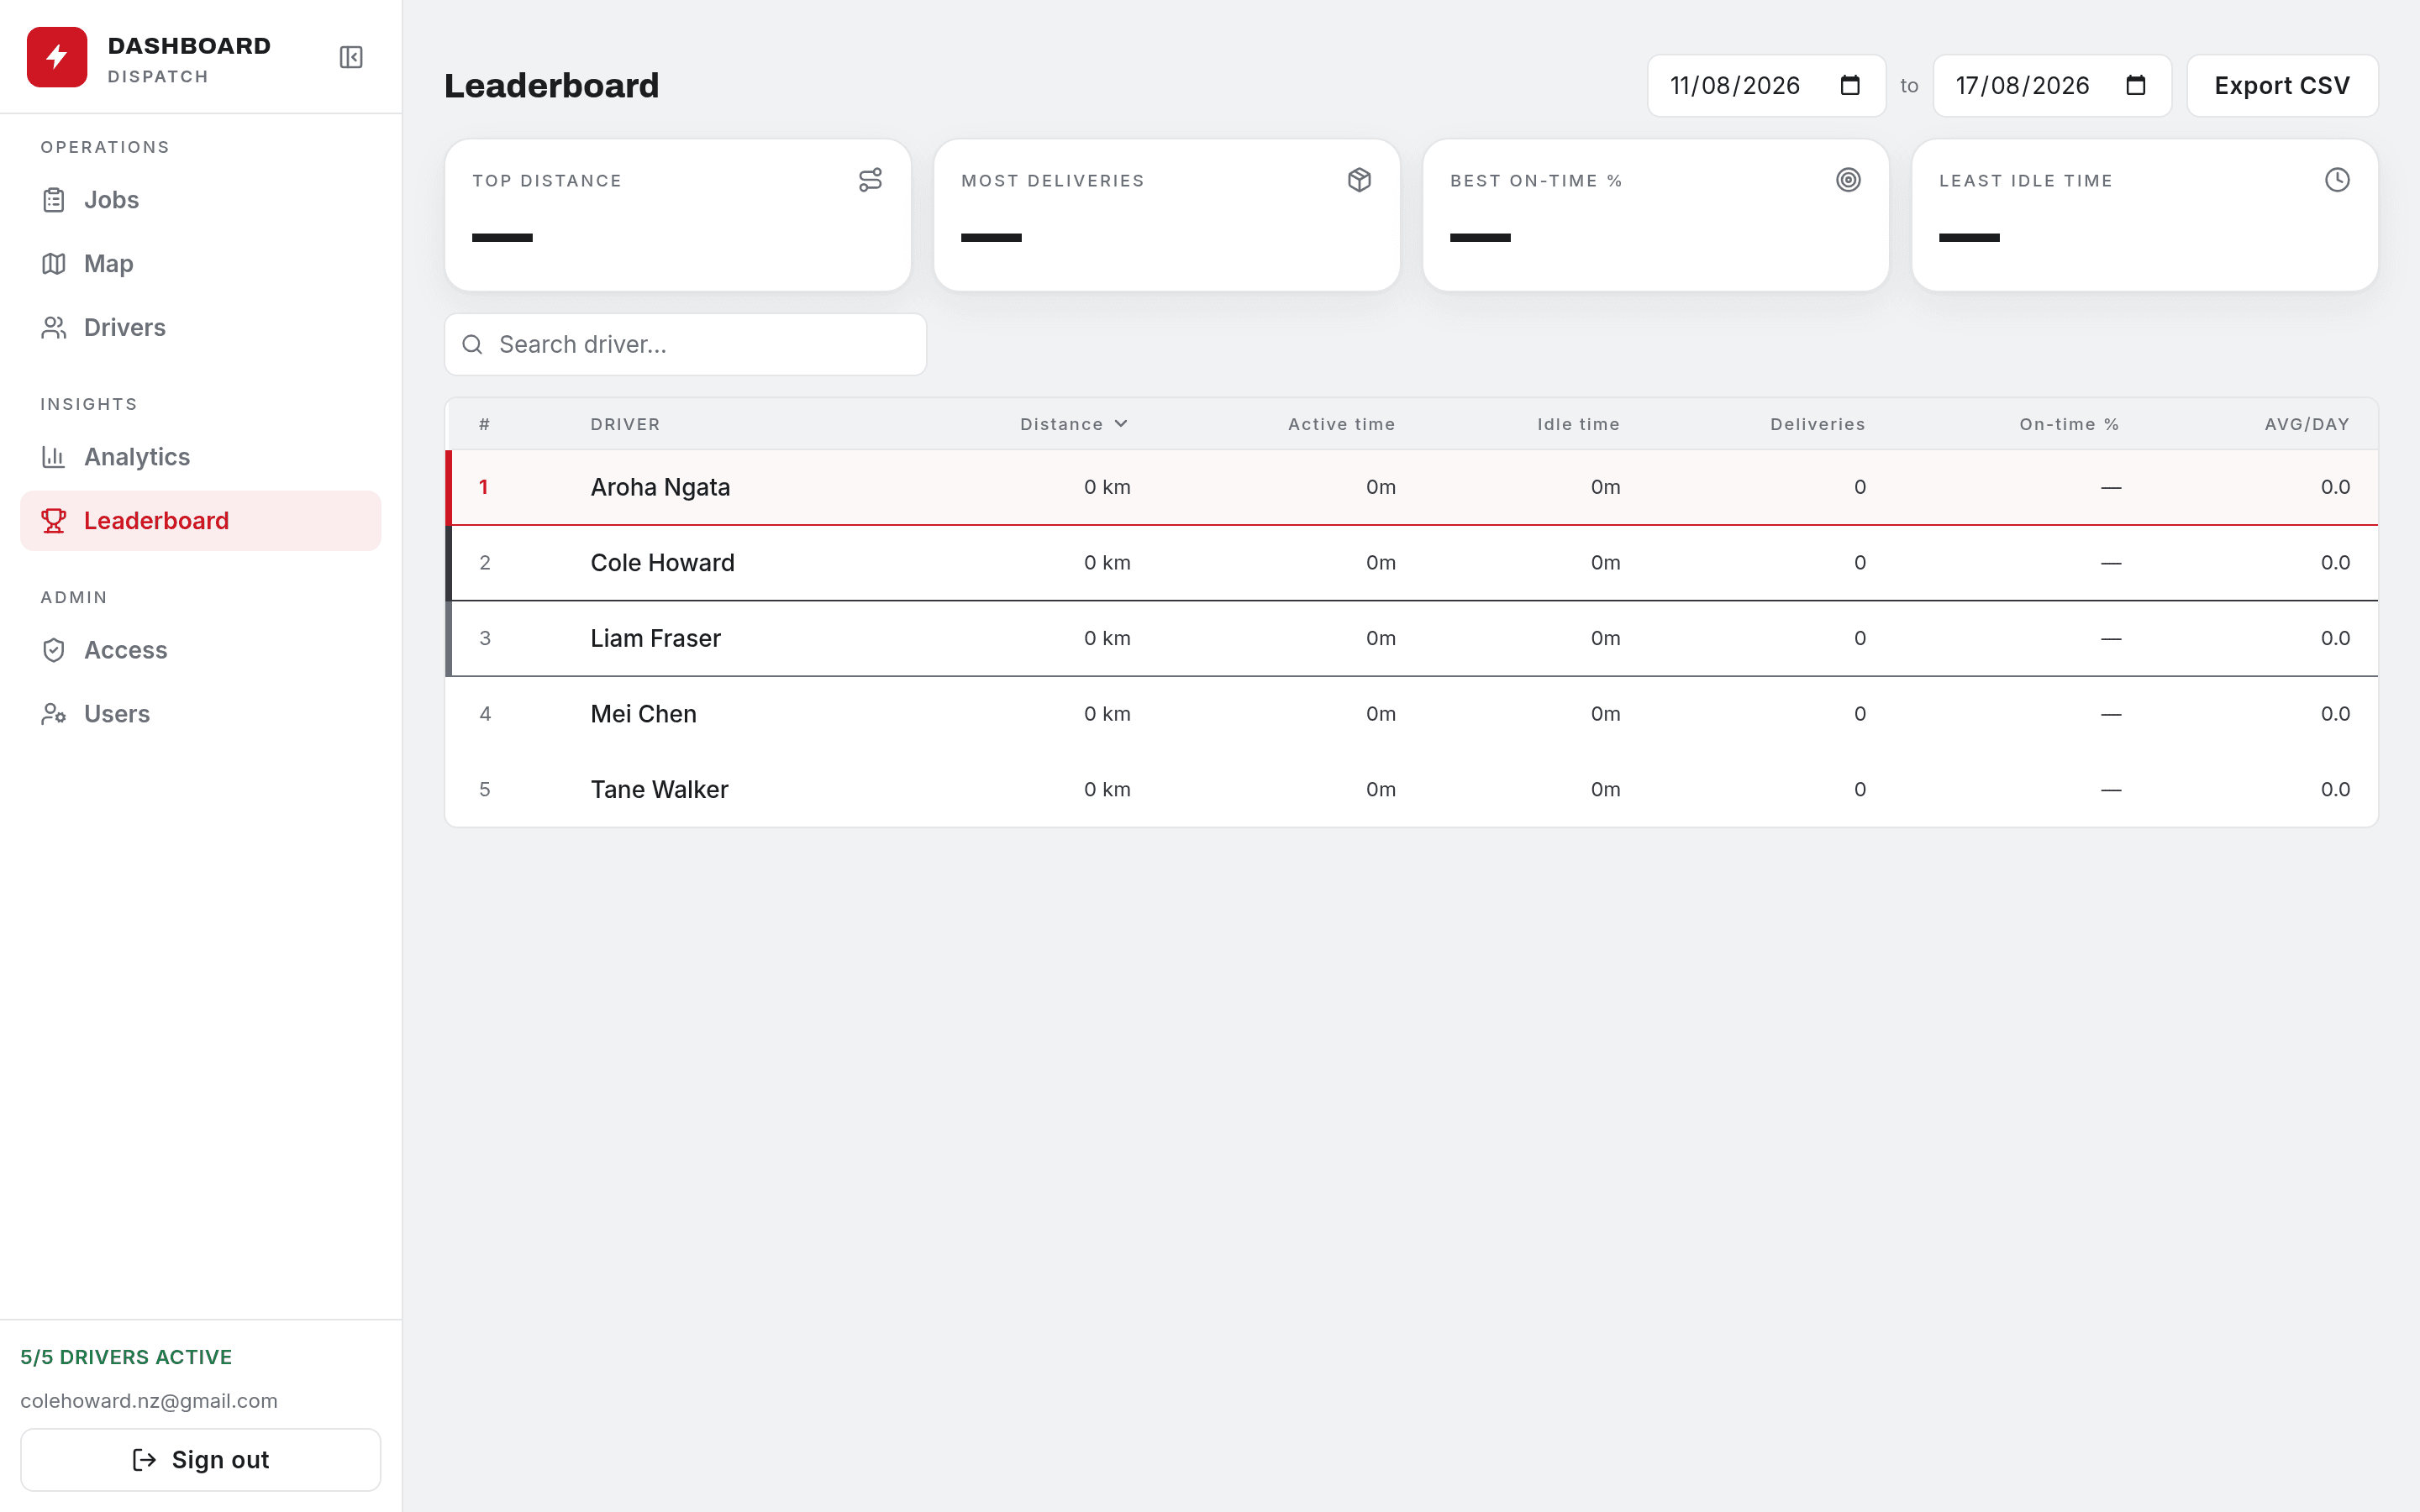The width and height of the screenshot is (2420, 1512).
Task: Open the Jobs page
Action: (201, 200)
